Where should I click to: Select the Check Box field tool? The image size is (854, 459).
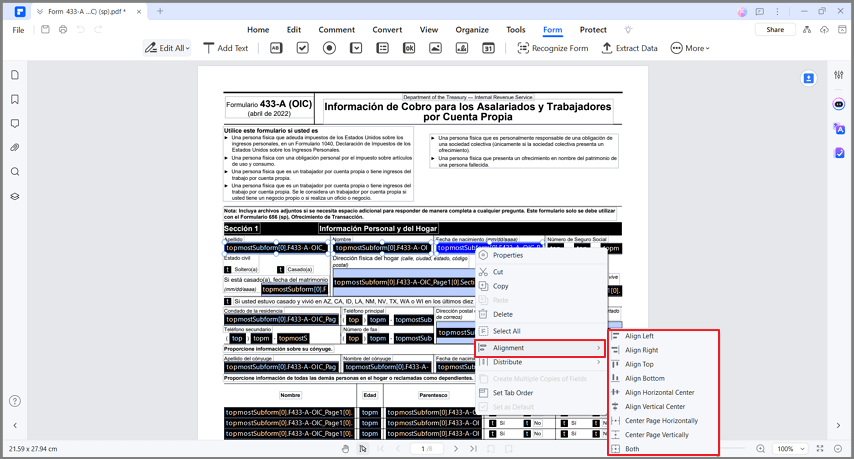point(303,48)
